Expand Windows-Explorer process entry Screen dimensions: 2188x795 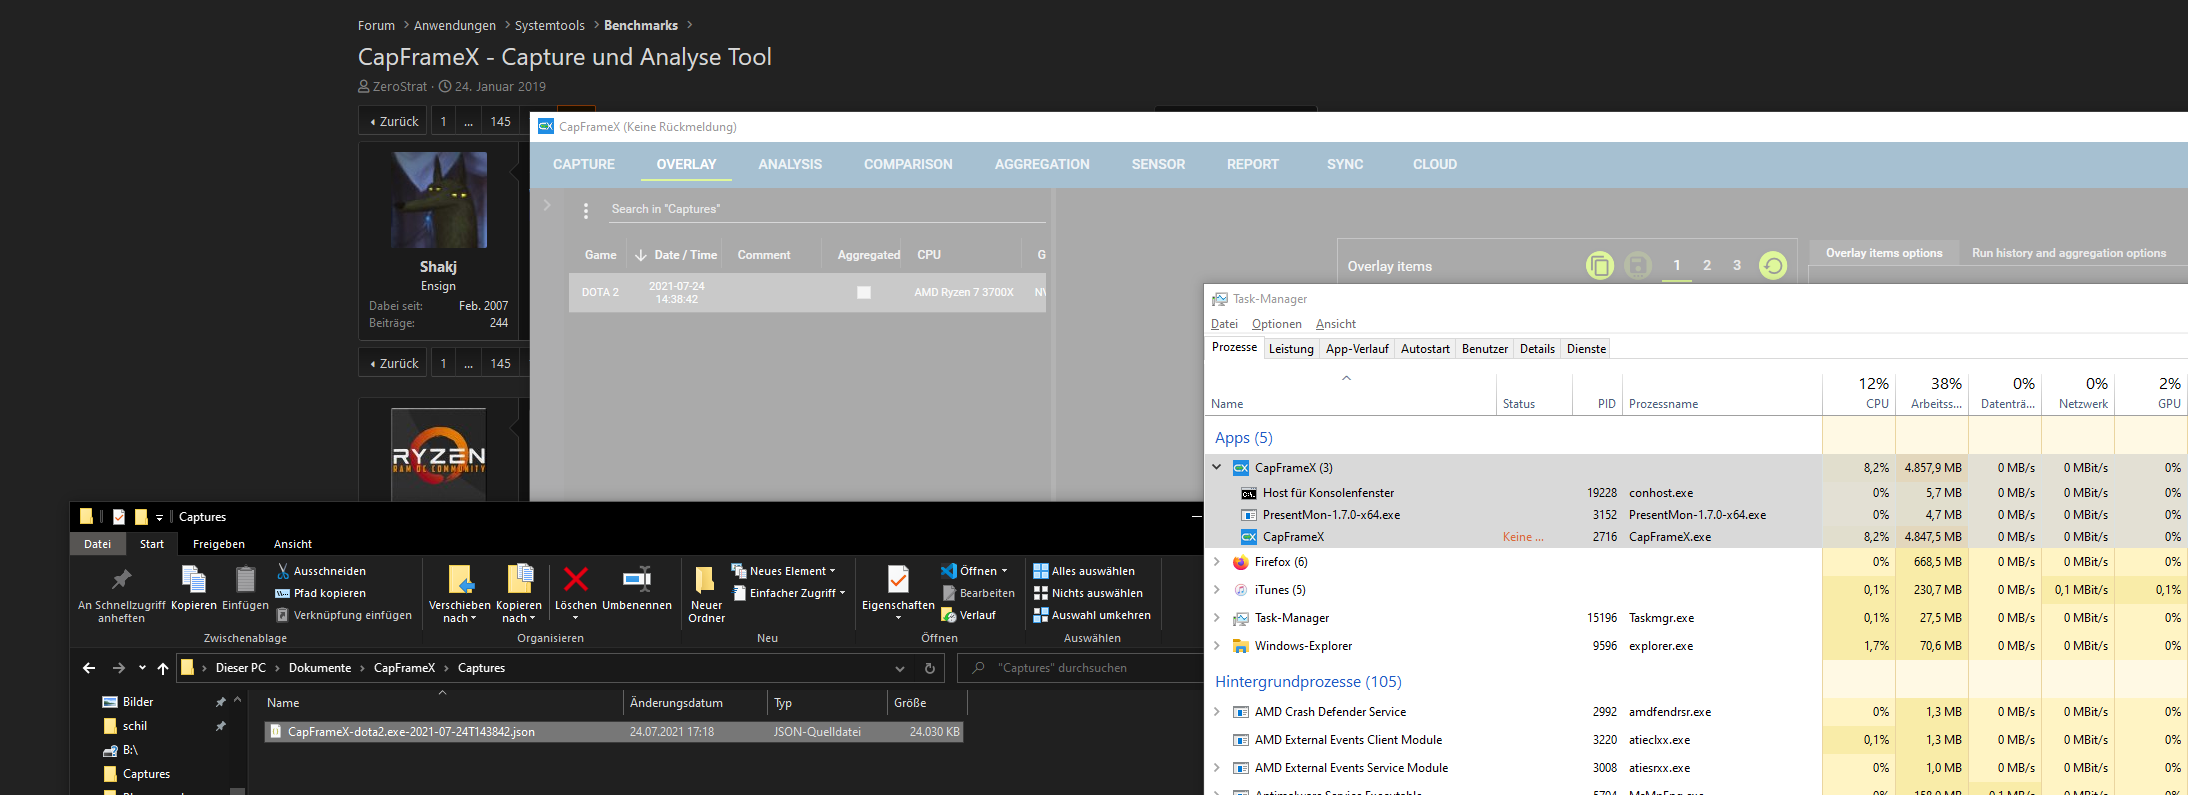1217,646
